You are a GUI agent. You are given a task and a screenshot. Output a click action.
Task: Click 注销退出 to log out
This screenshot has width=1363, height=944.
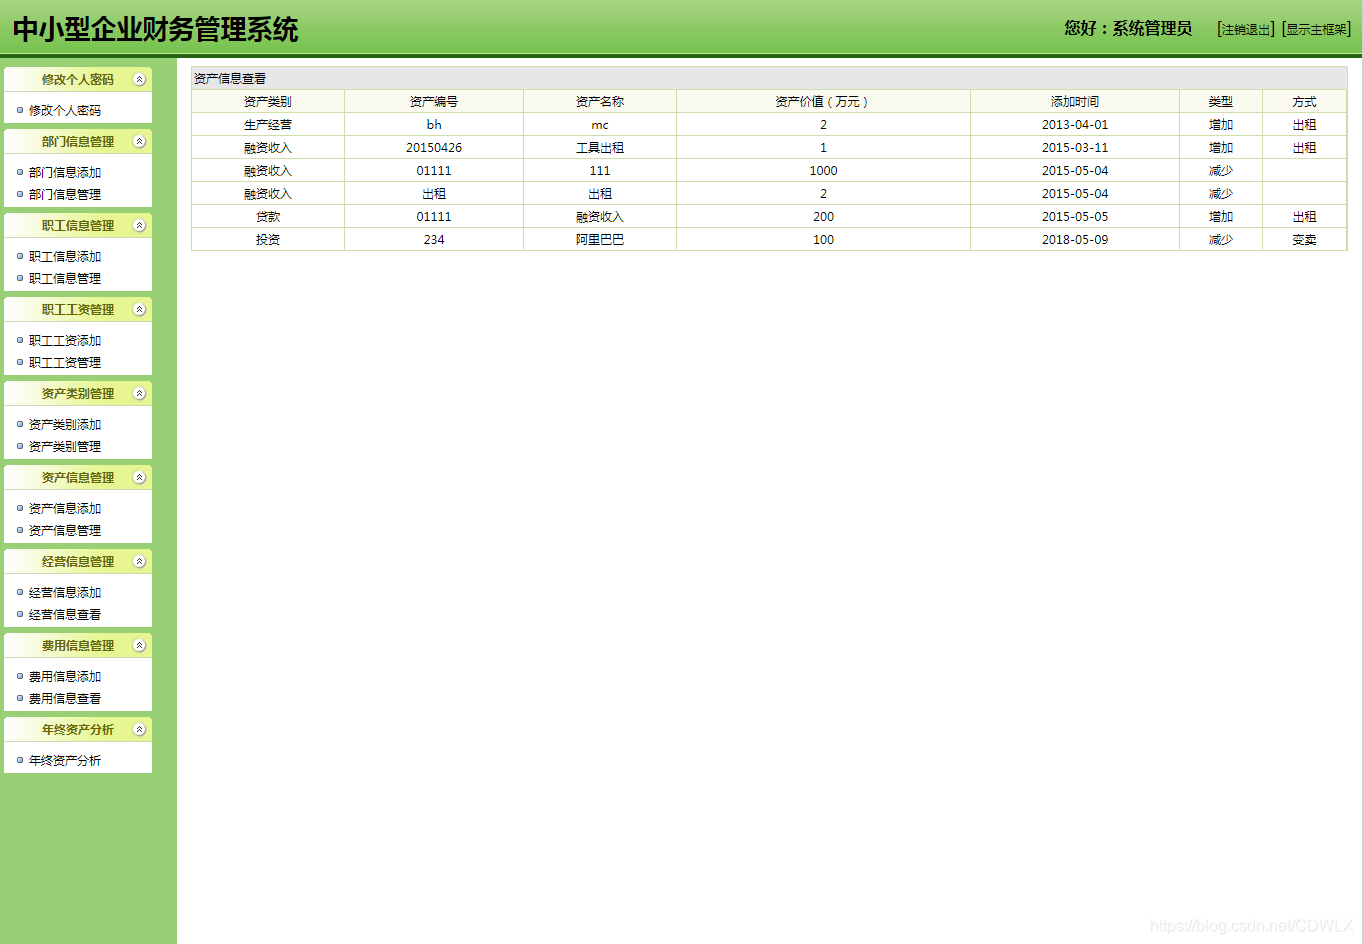click(x=1246, y=30)
